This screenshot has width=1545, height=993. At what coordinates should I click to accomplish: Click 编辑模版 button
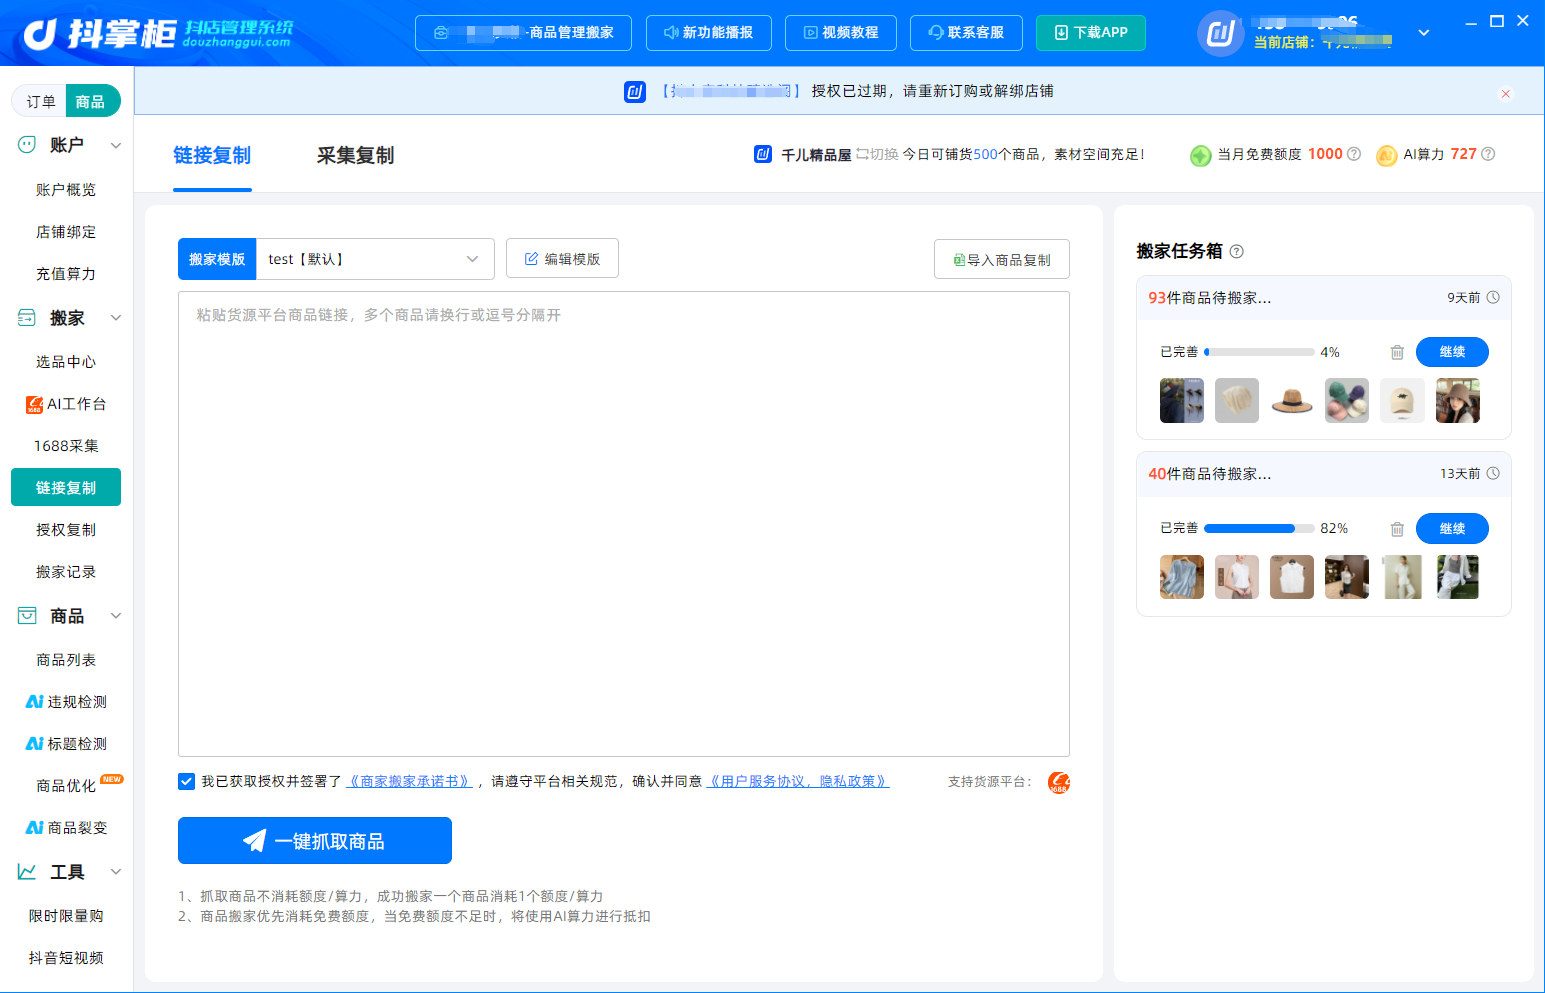point(562,258)
